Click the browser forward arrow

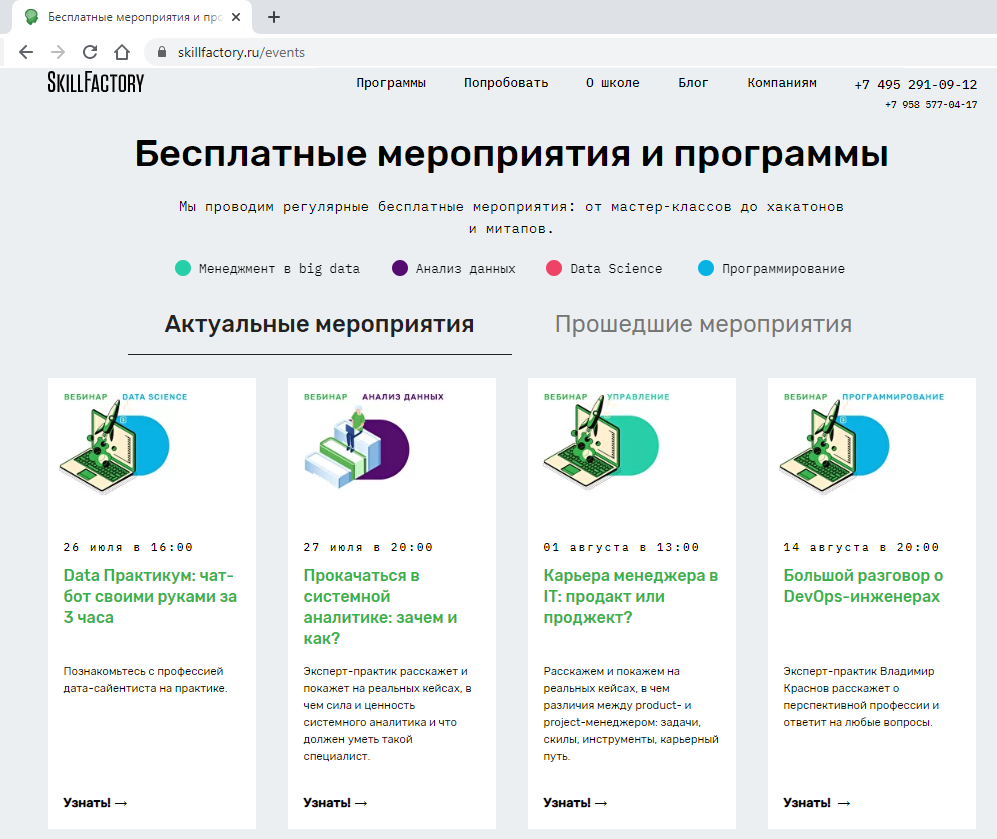(59, 51)
